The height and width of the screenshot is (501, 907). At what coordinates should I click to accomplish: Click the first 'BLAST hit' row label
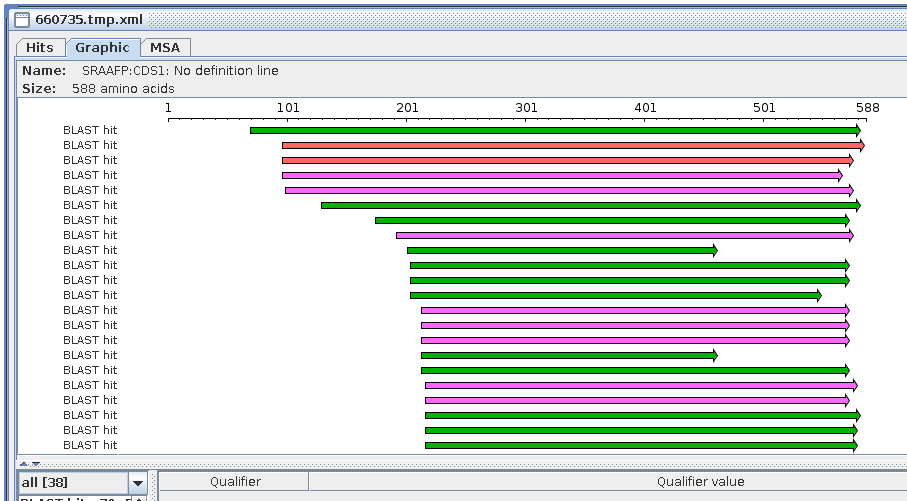[x=90, y=130]
